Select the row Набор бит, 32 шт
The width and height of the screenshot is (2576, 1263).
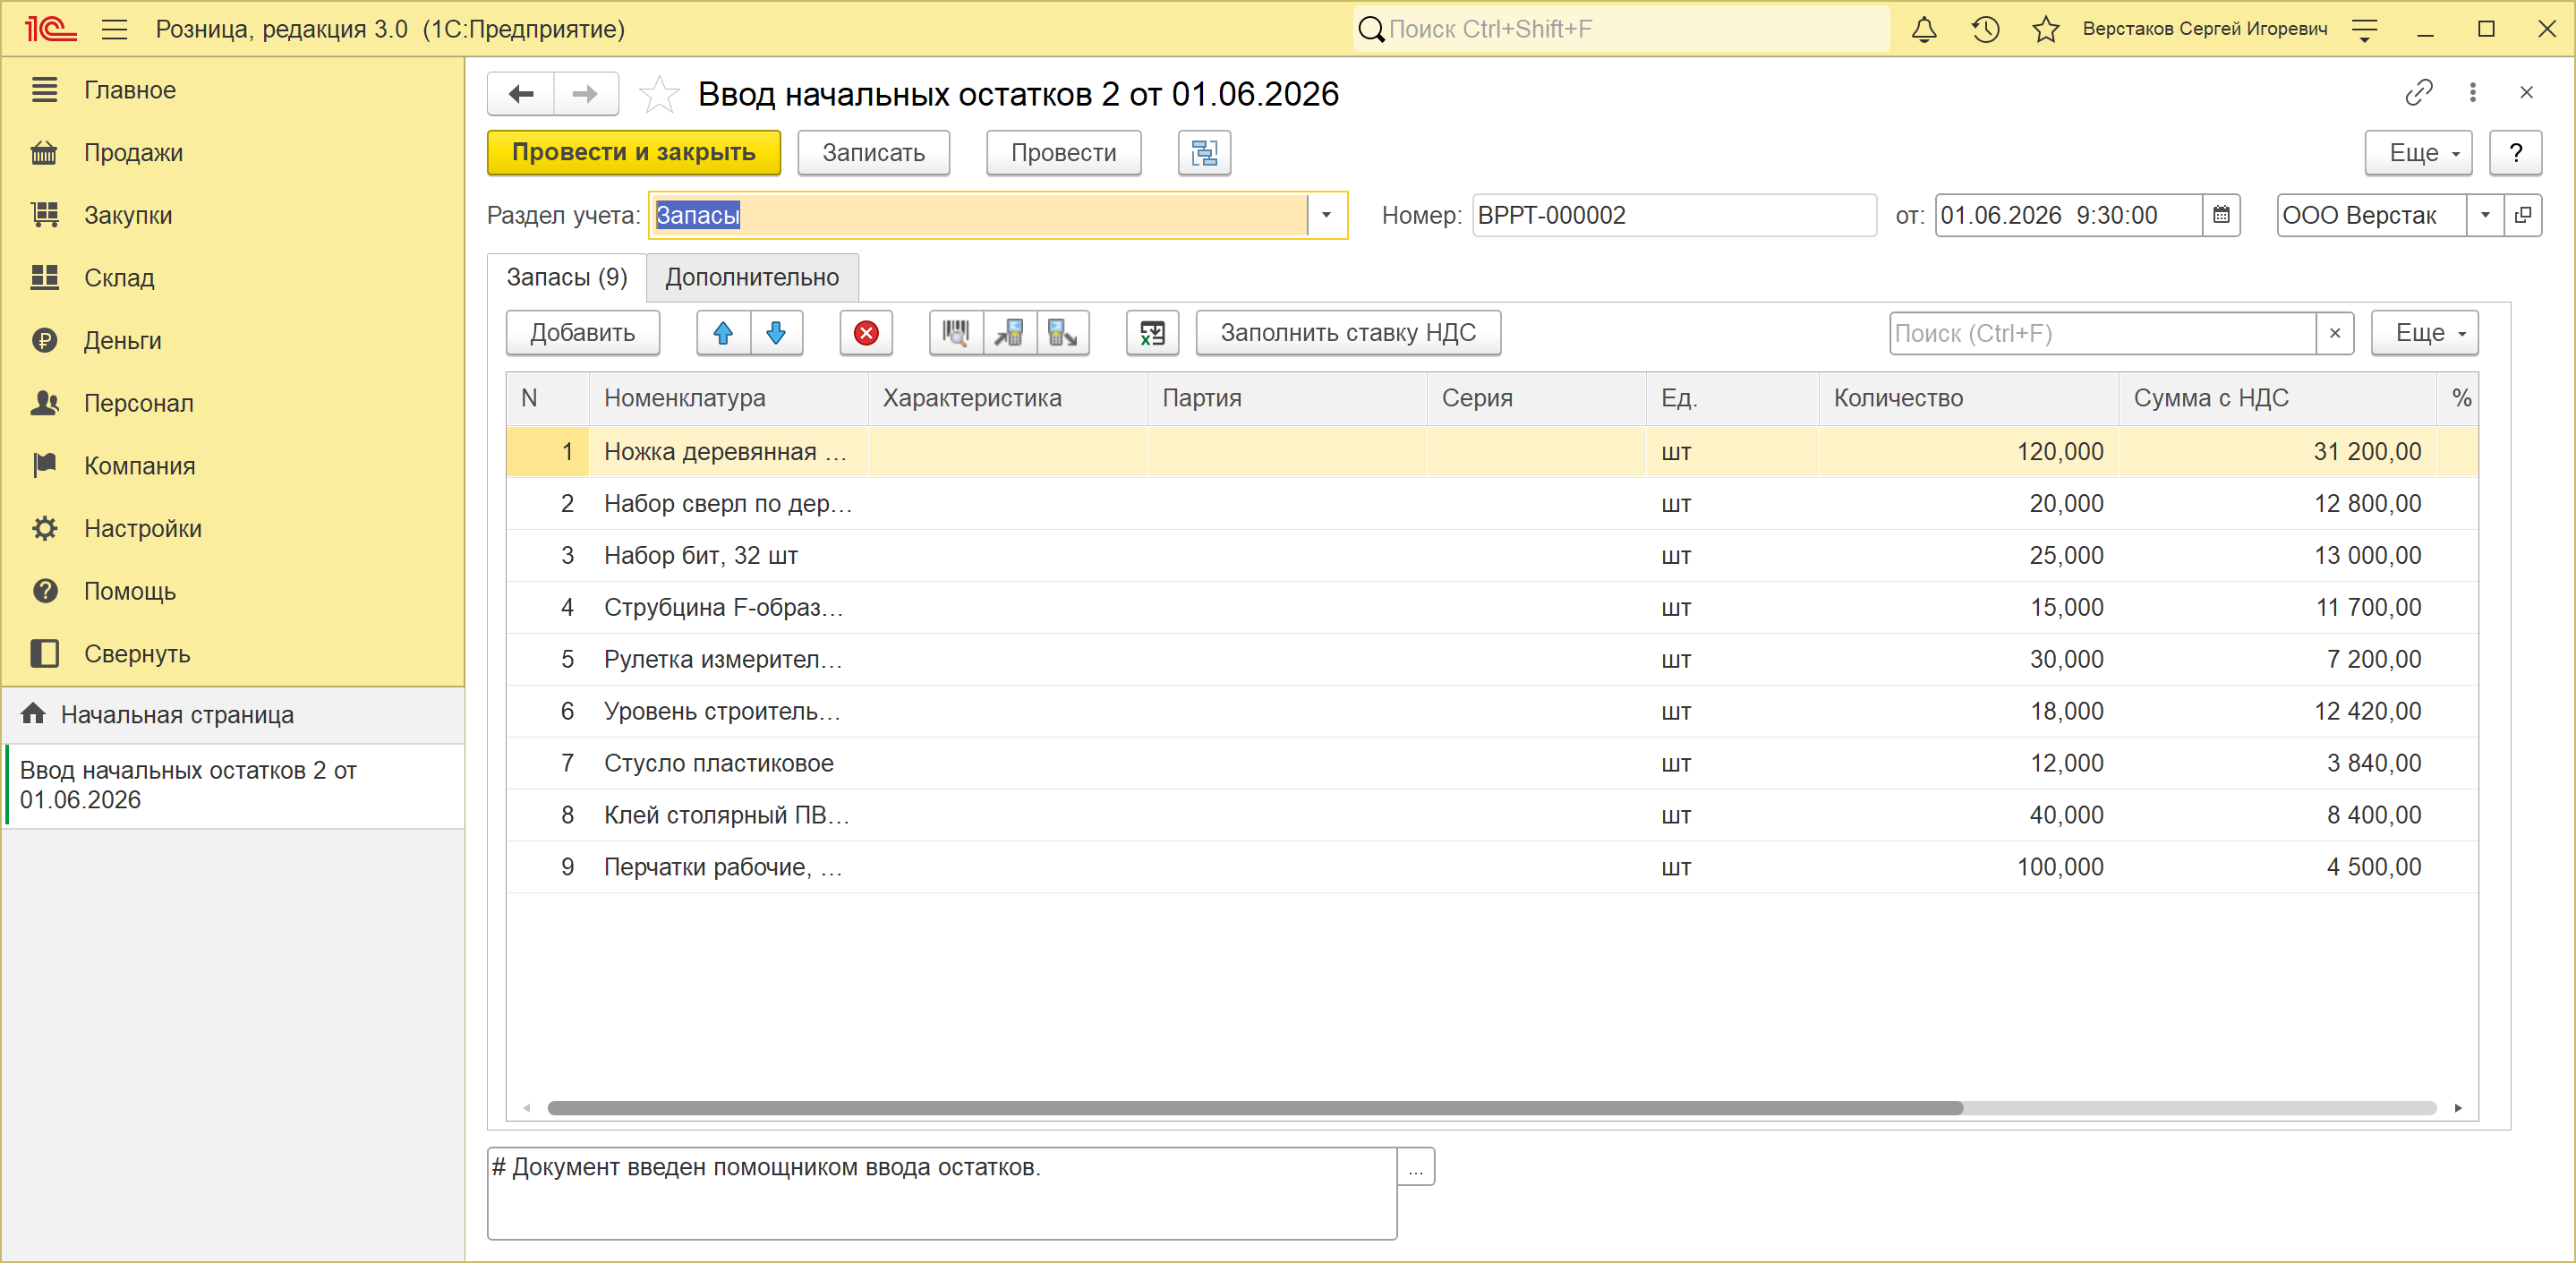pos(1491,555)
